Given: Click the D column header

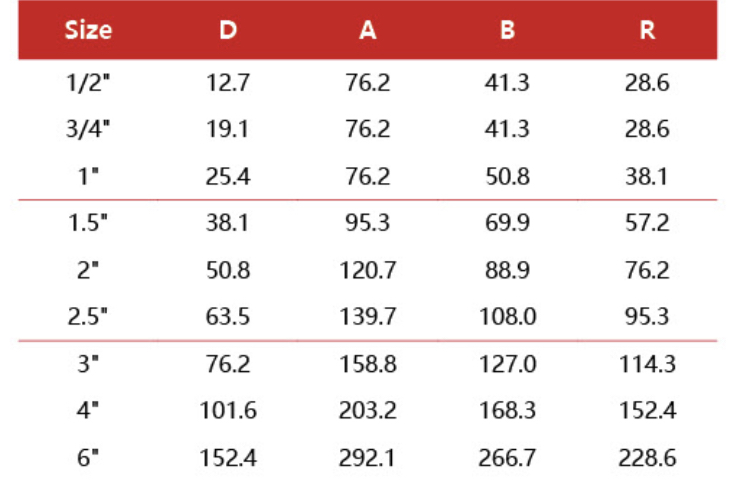Looking at the screenshot, I should 228,30.
